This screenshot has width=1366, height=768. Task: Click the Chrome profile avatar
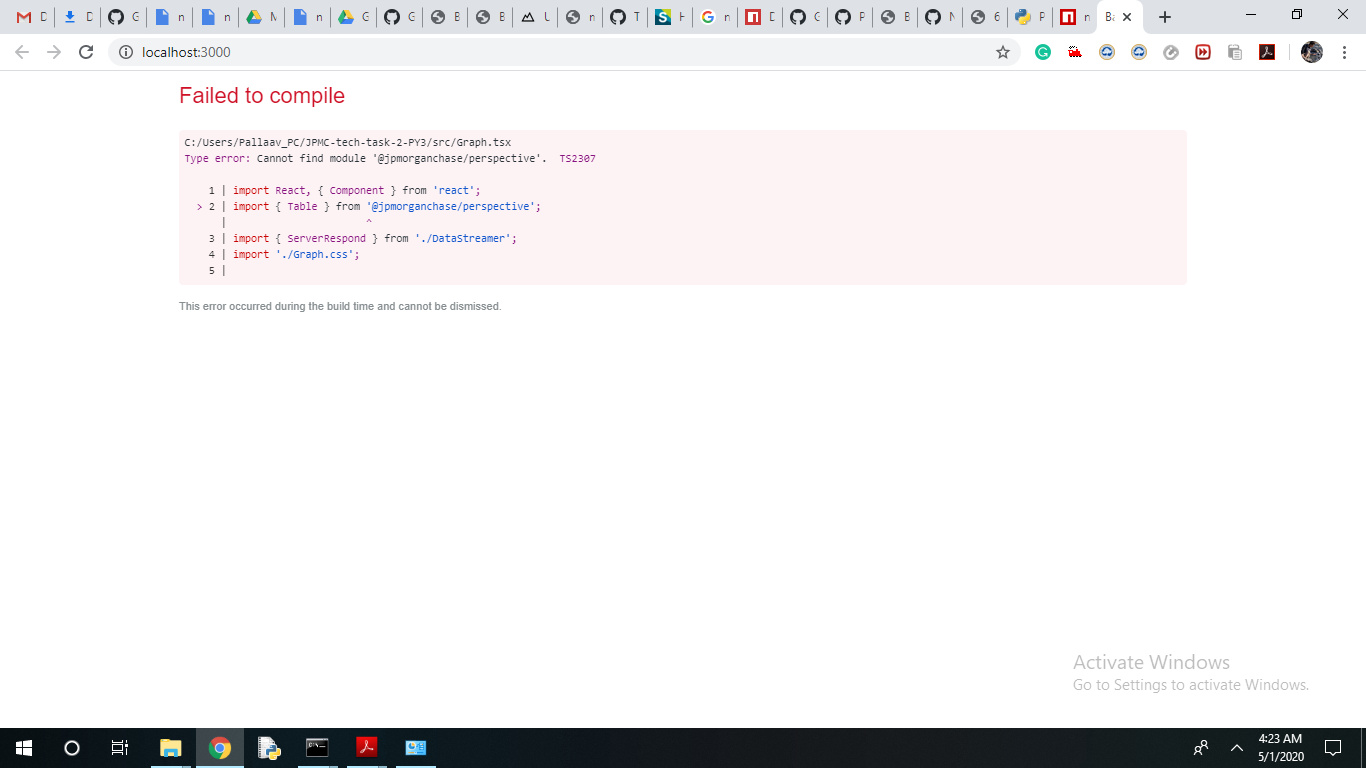pyautogui.click(x=1311, y=52)
